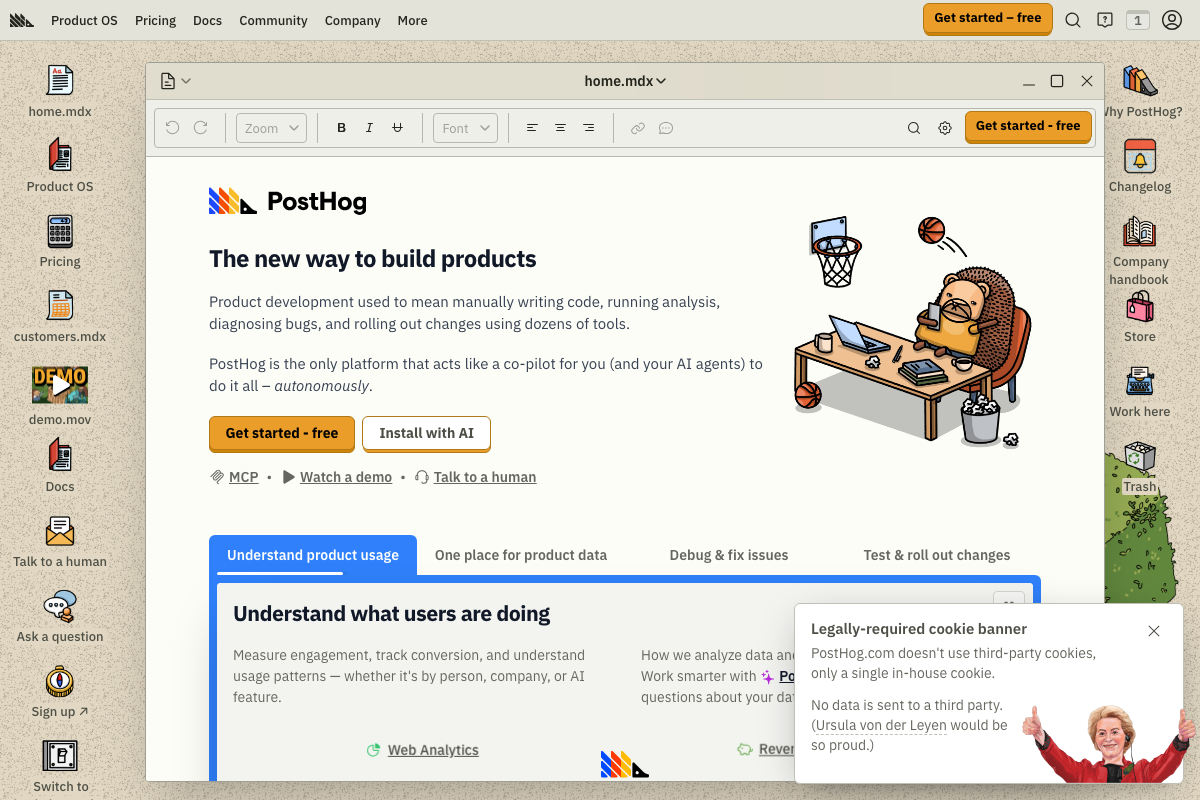This screenshot has width=1200, height=800.
Task: Redo the edit in editor toolbar
Action: 201,128
